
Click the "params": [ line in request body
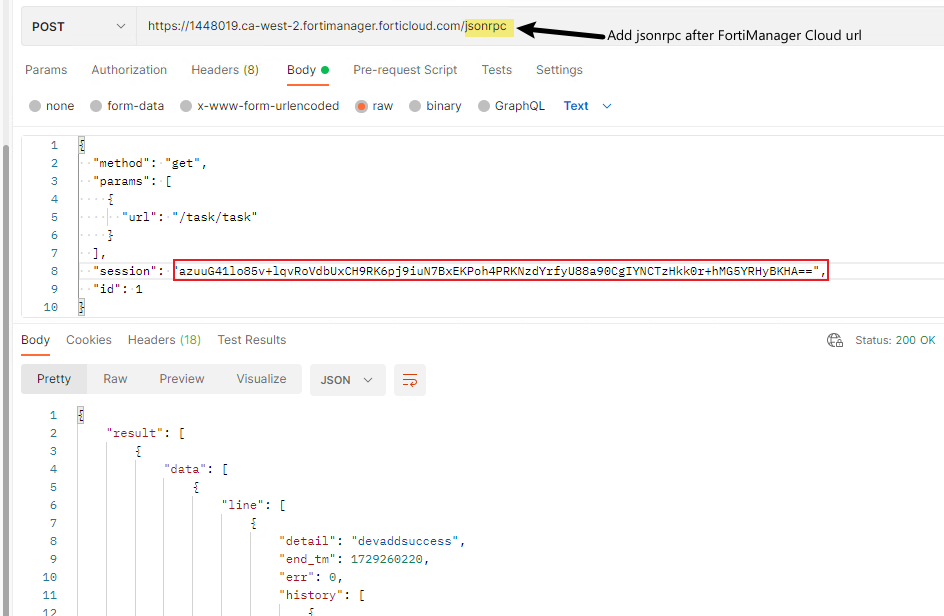point(132,181)
